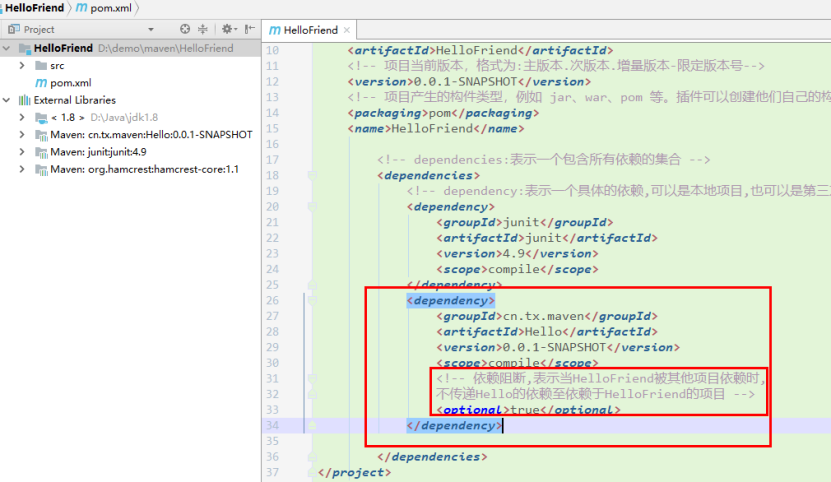Click the collapse all icon in Project panel
Screen dimensions: 831x482
pos(204,30)
